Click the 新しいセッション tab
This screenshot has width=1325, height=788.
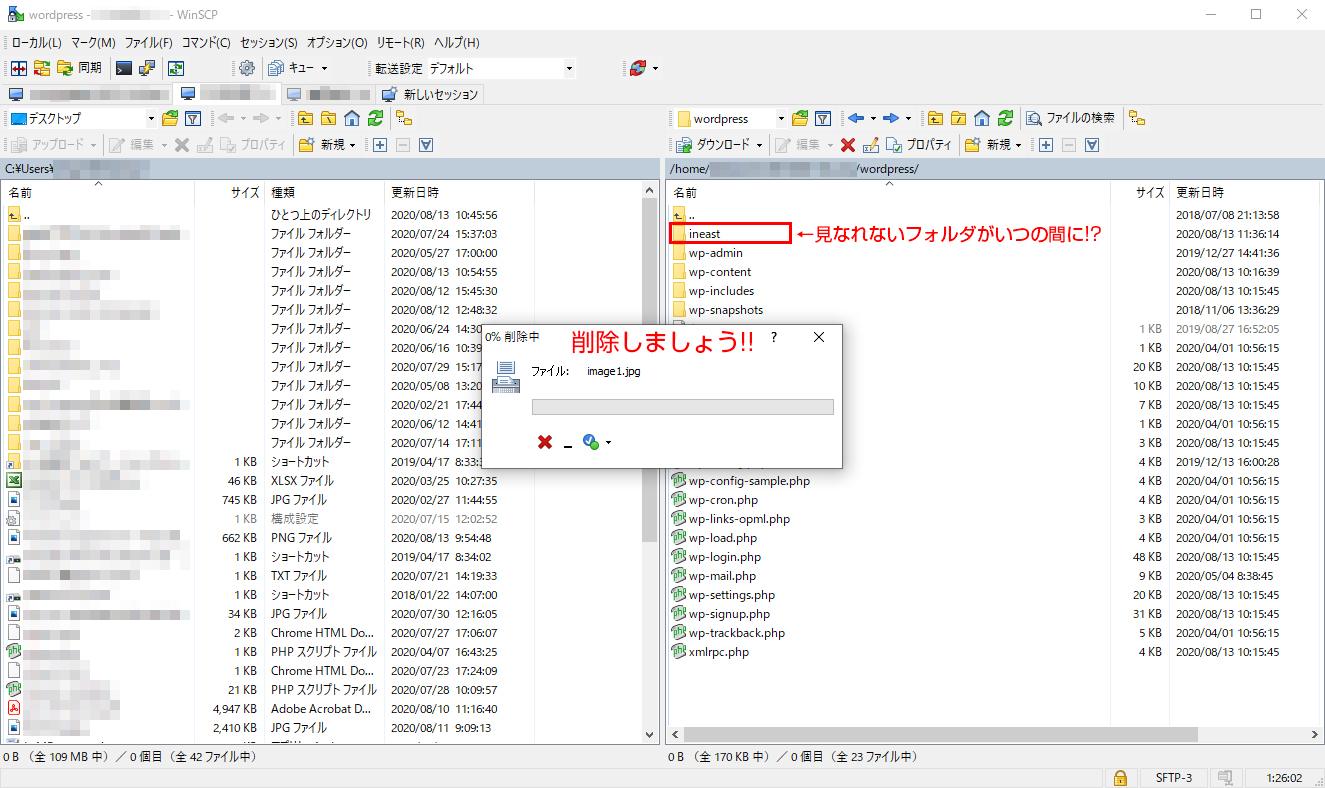click(431, 94)
